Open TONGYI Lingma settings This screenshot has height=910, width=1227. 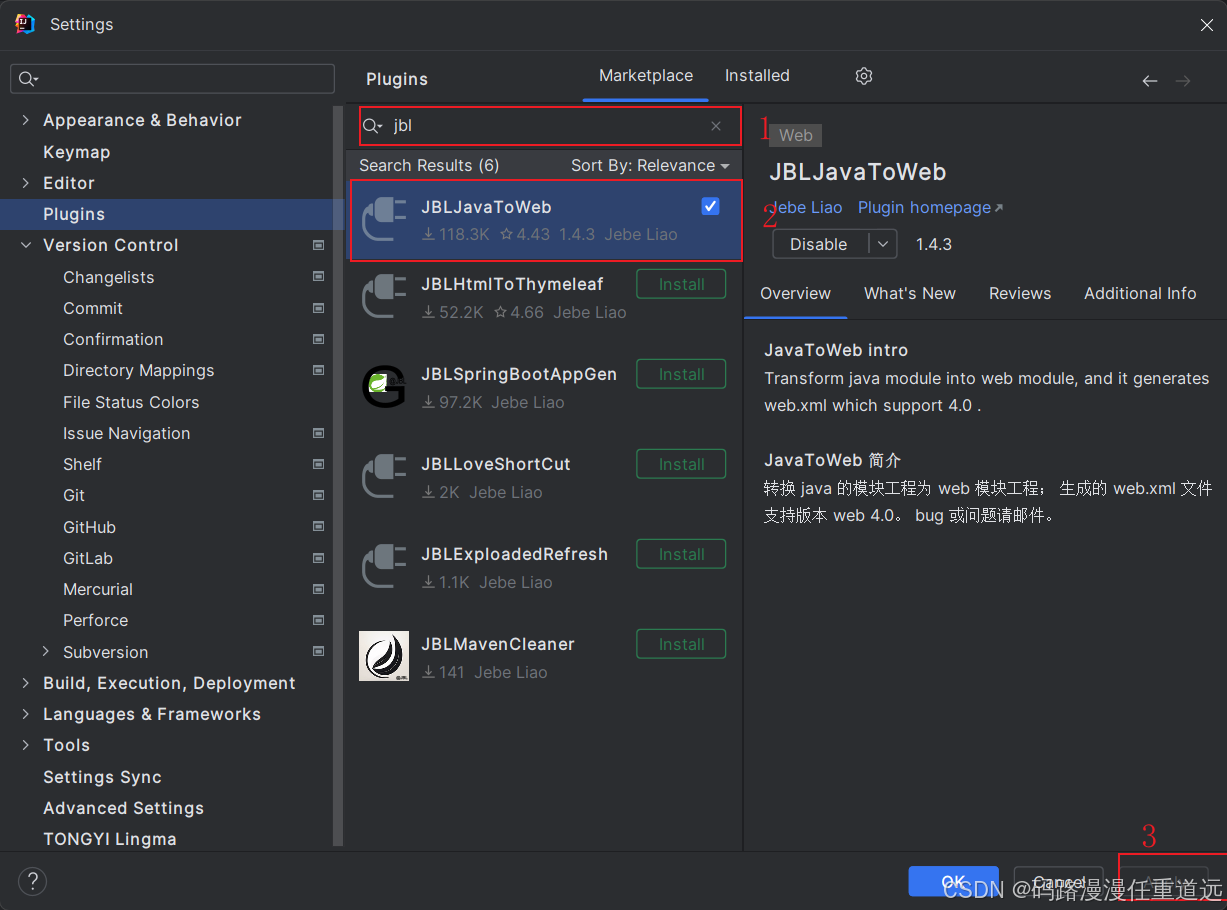tap(110, 839)
